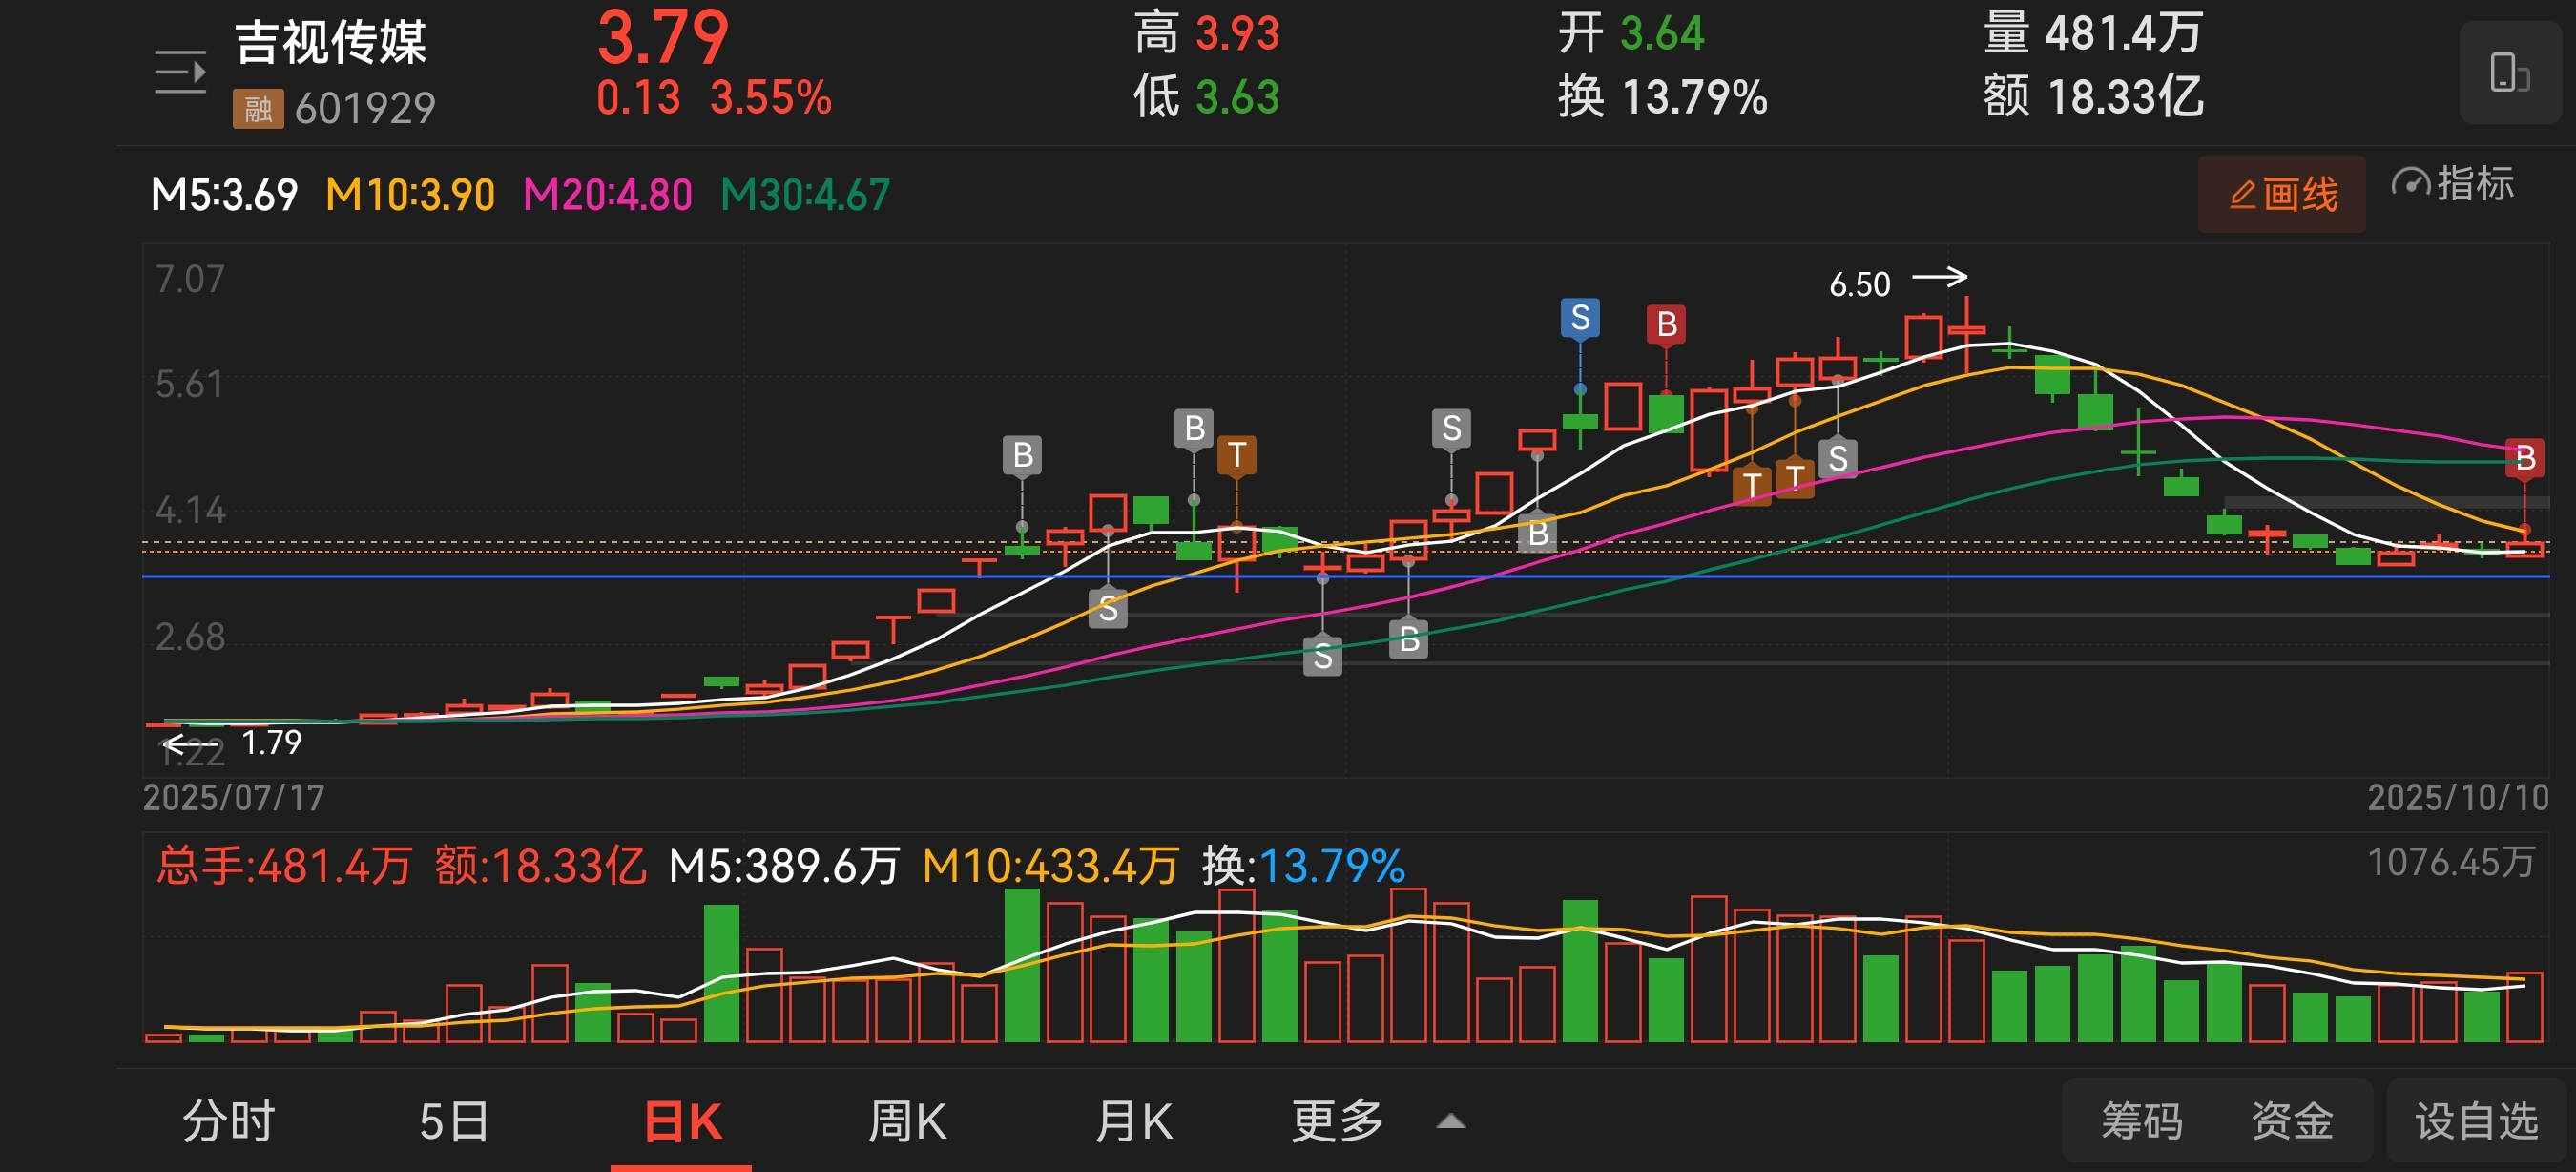Click the 6.50 high price marker
Image resolution: width=2576 pixels, height=1172 pixels.
[x=1859, y=285]
